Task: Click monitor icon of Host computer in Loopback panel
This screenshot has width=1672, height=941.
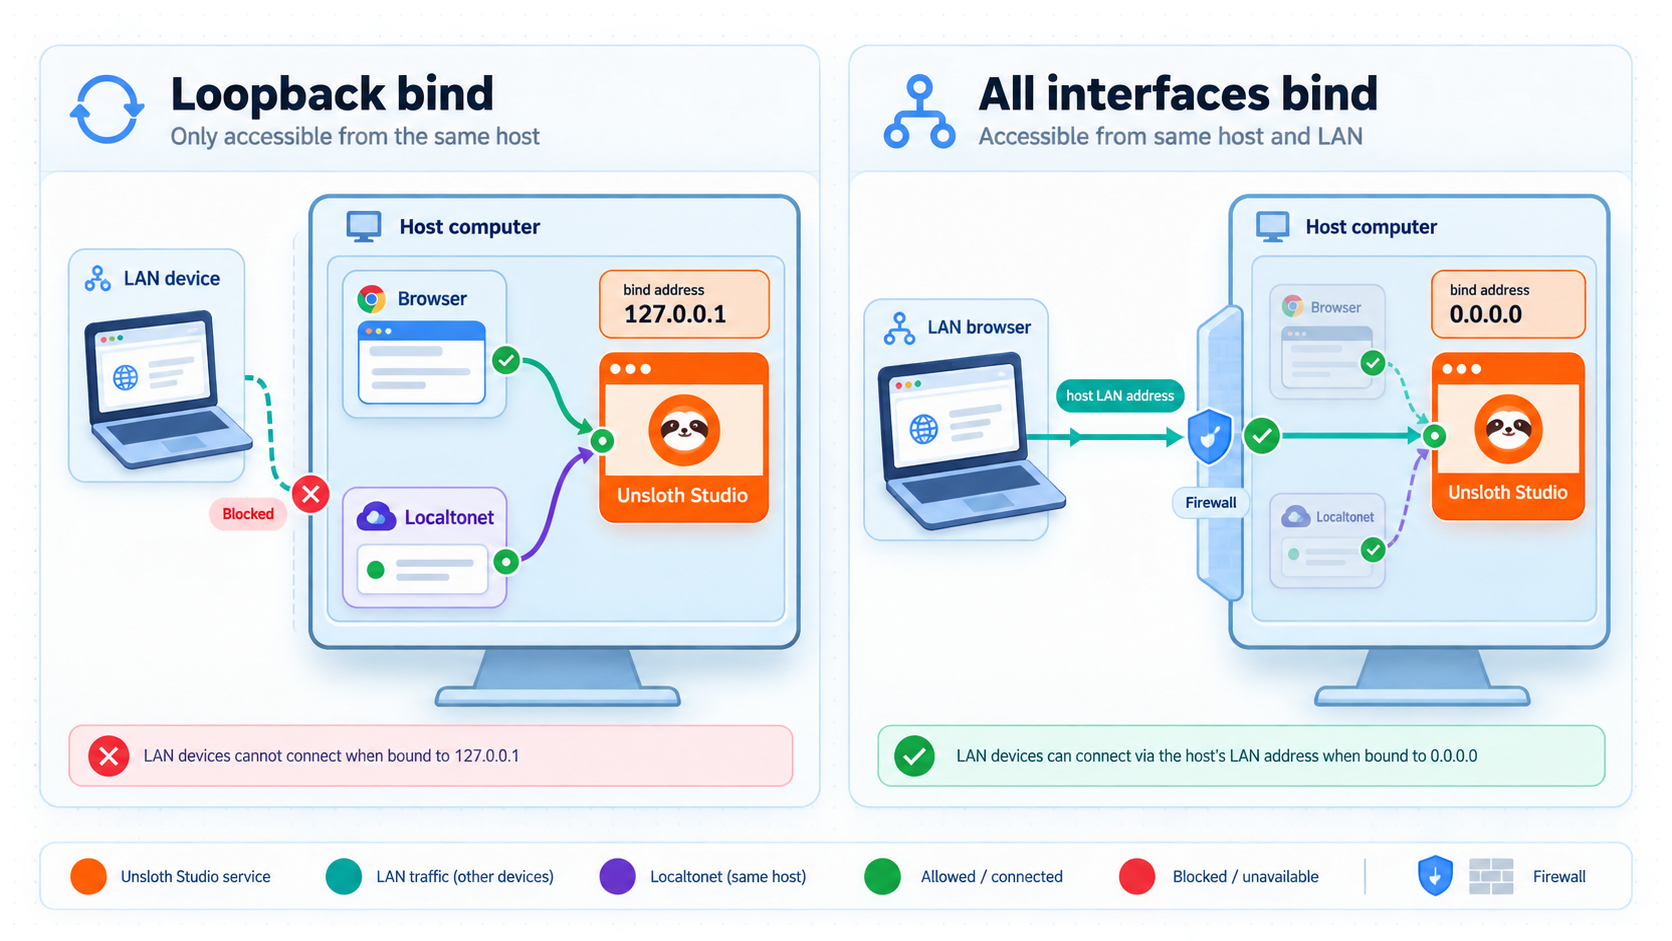Action: tap(364, 227)
